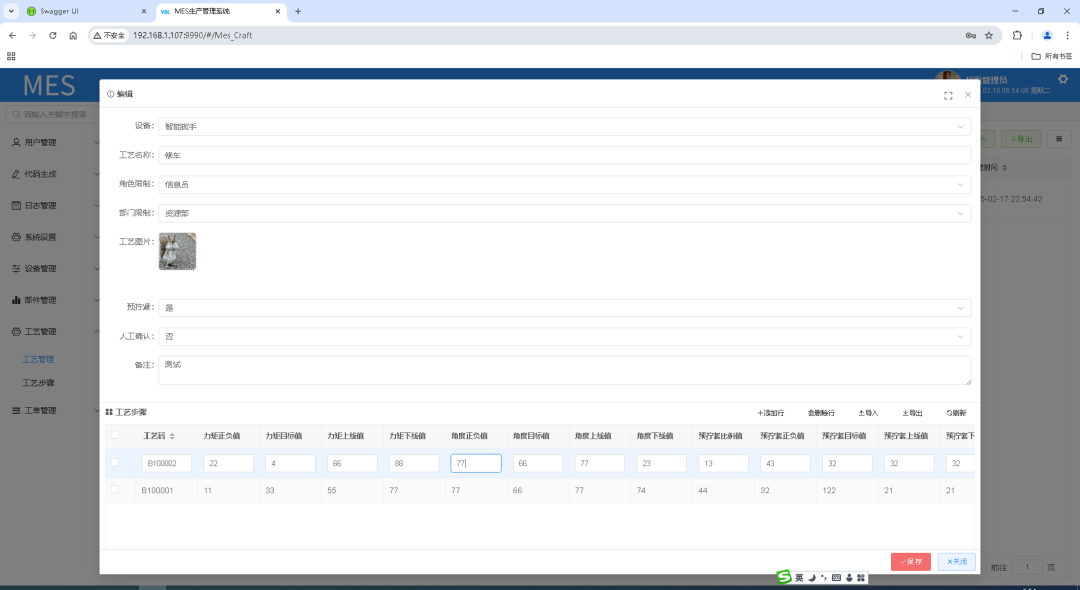Check the checkbox for row B100001
Screen dimensions: 1080x590
click(x=115, y=490)
